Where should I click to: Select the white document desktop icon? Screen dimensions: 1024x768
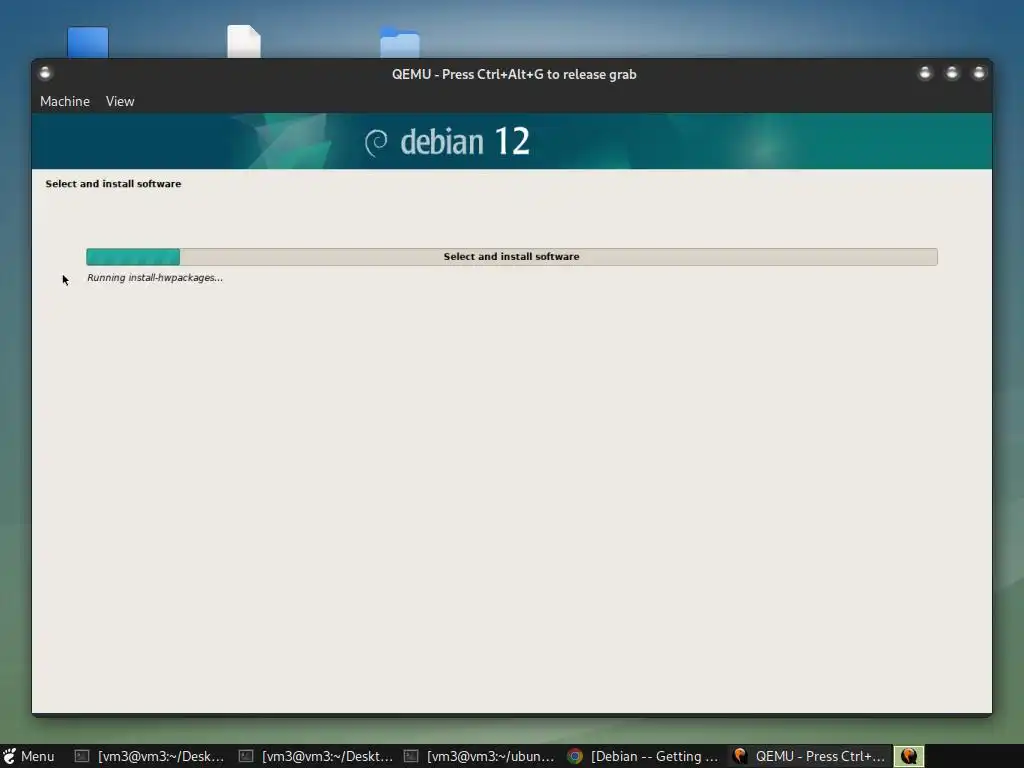pos(244,41)
